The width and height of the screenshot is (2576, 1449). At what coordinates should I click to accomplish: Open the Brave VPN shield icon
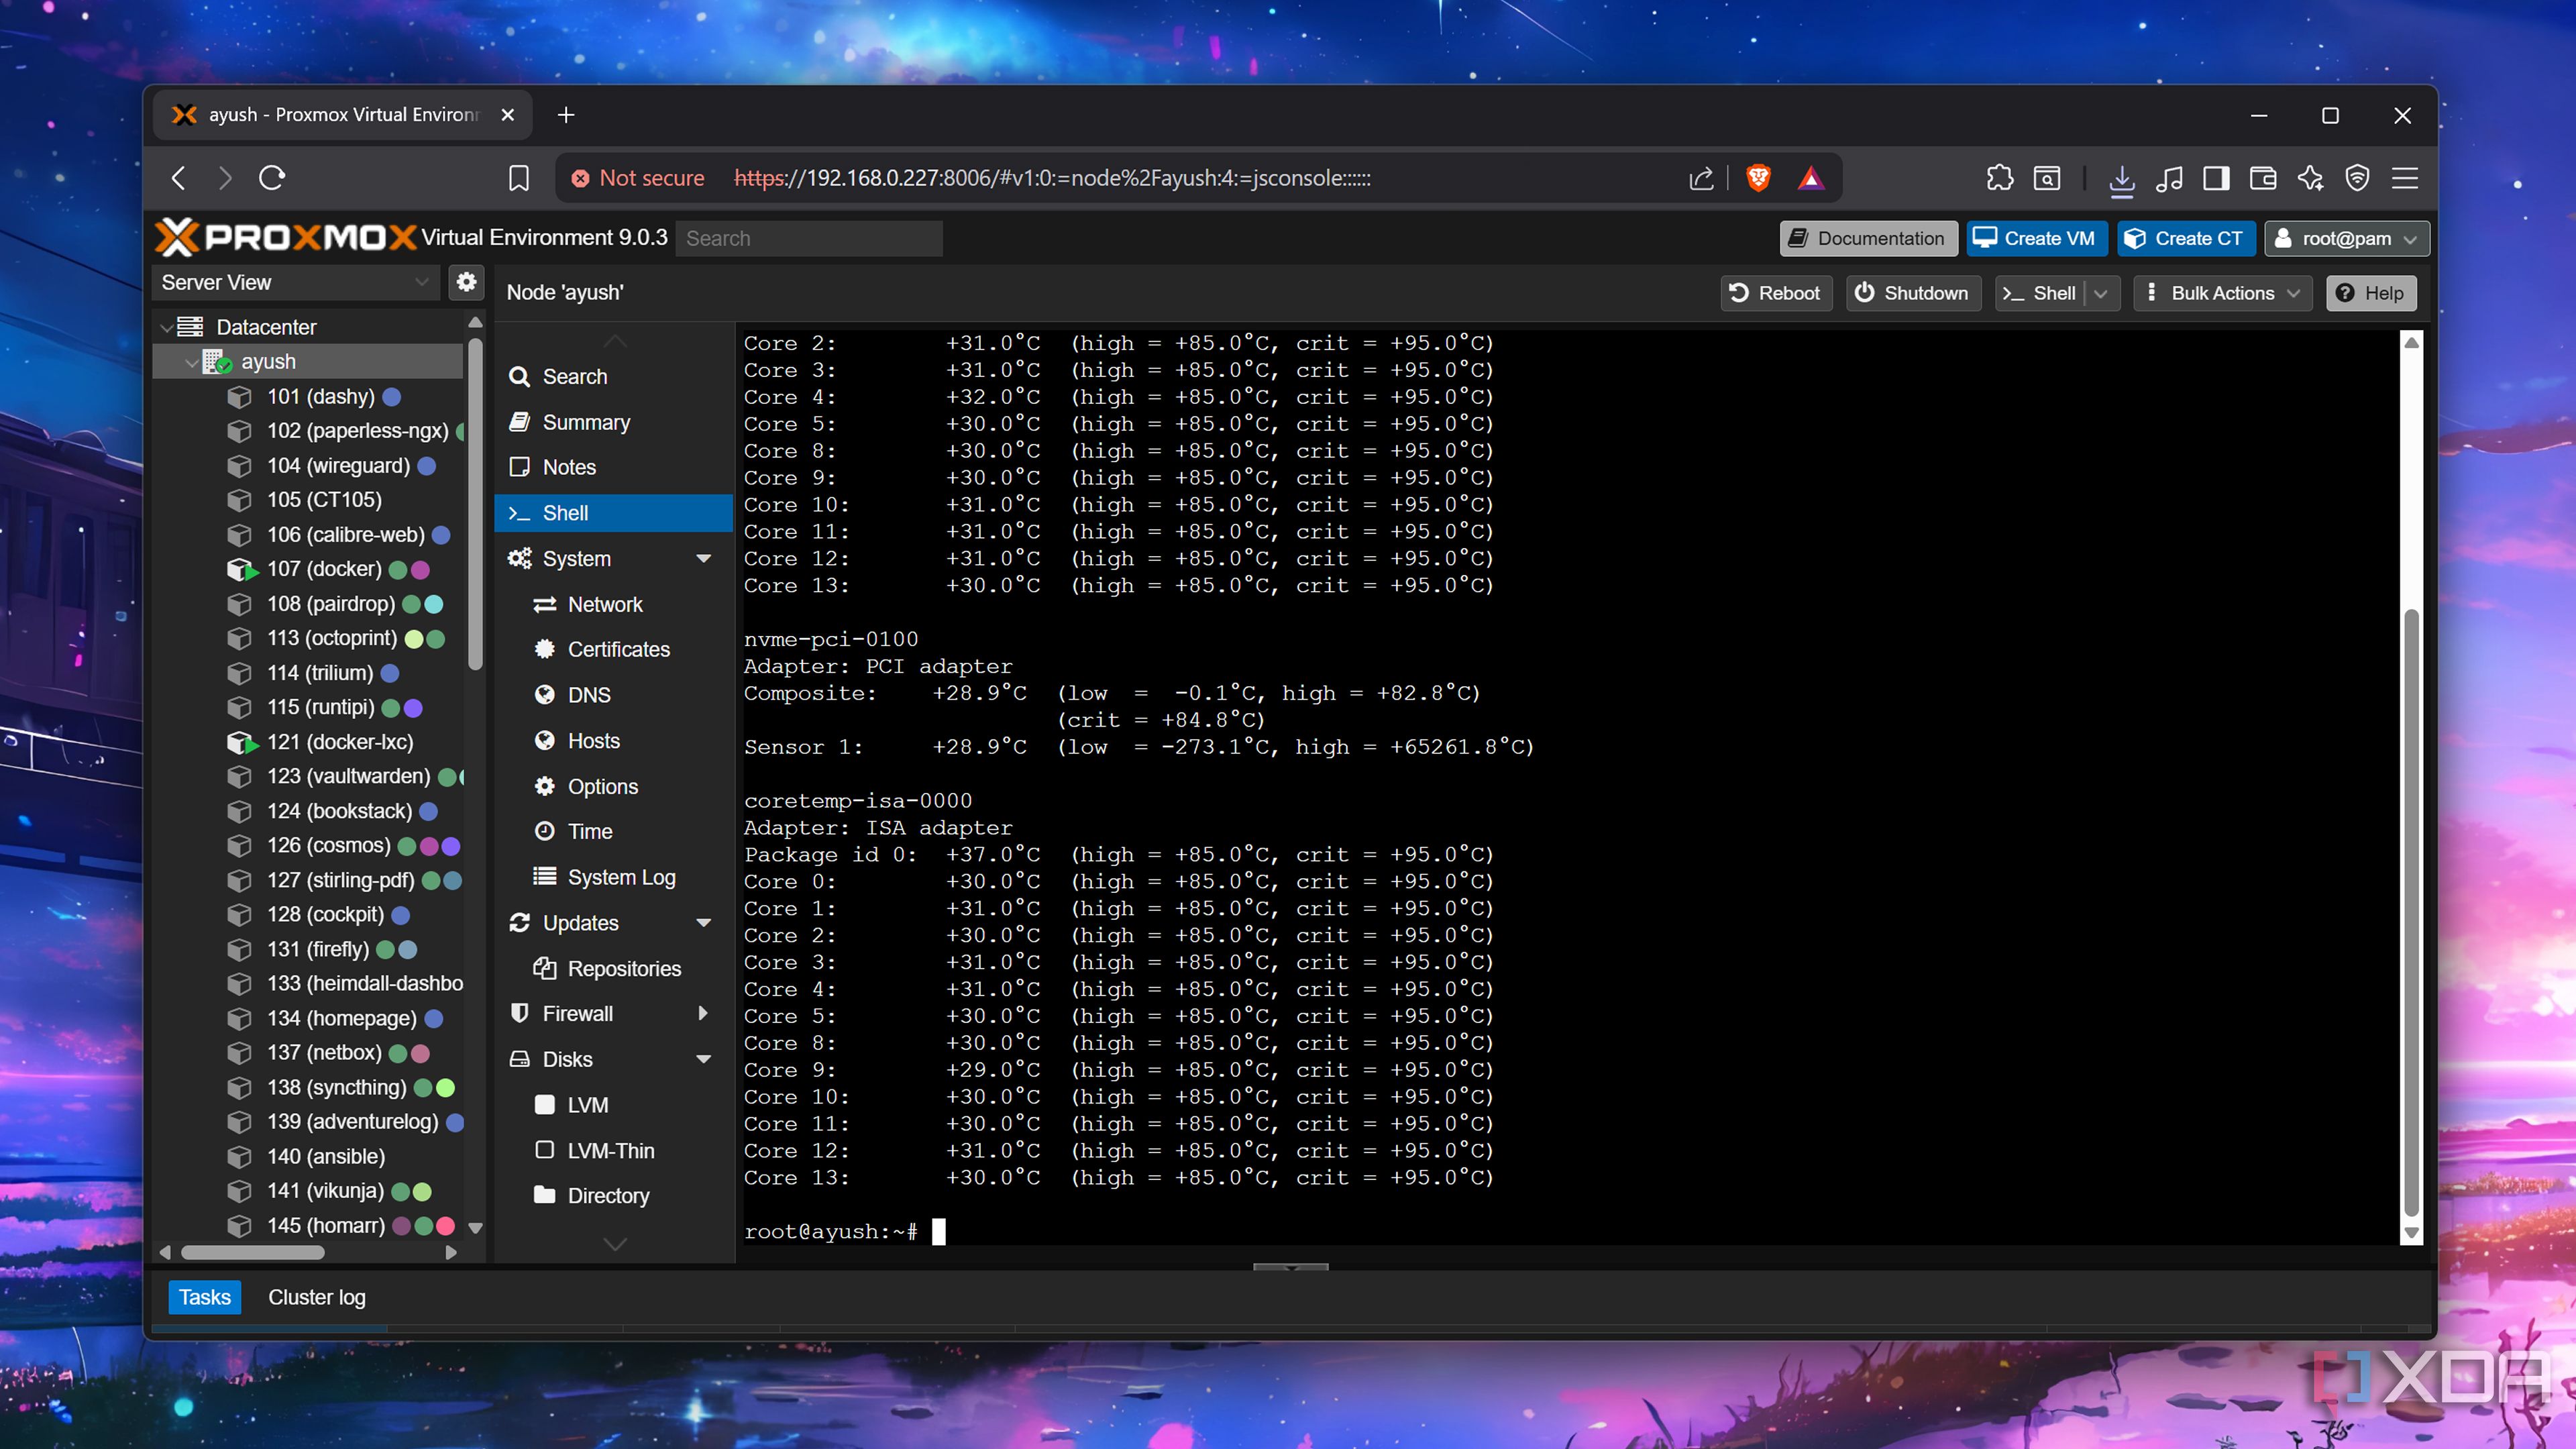(2357, 178)
